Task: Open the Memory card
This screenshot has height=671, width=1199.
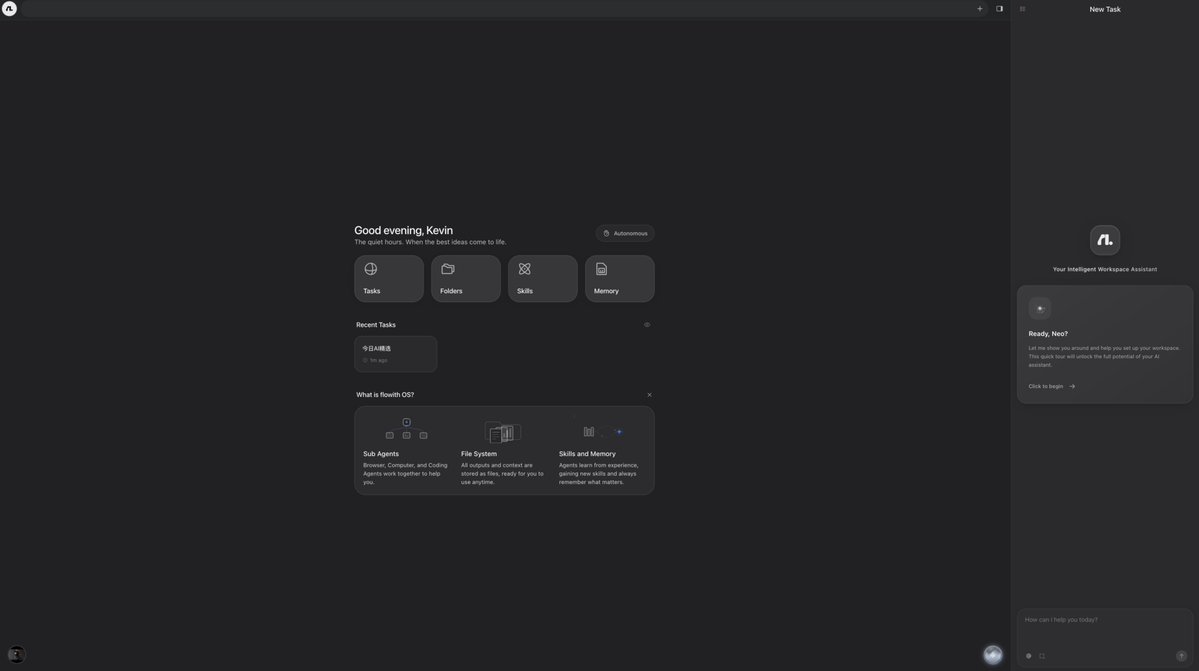Action: point(619,278)
